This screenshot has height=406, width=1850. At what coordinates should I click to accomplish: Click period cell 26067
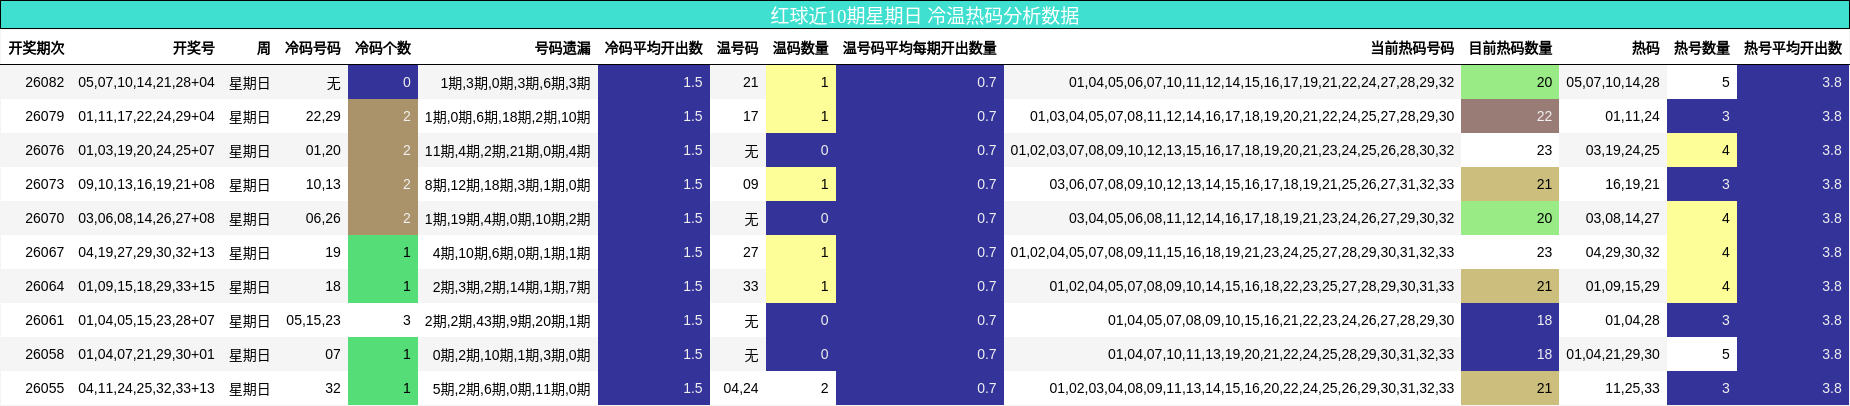(45, 252)
